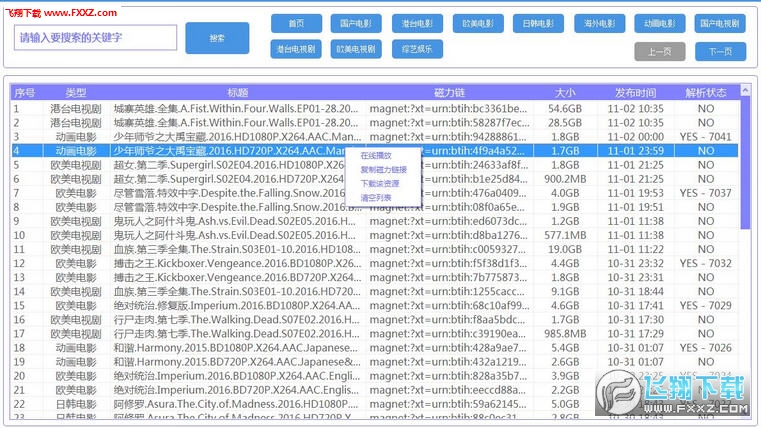The height and width of the screenshot is (428, 761).
Task: Focus the keyword search input field
Action: (x=96, y=37)
